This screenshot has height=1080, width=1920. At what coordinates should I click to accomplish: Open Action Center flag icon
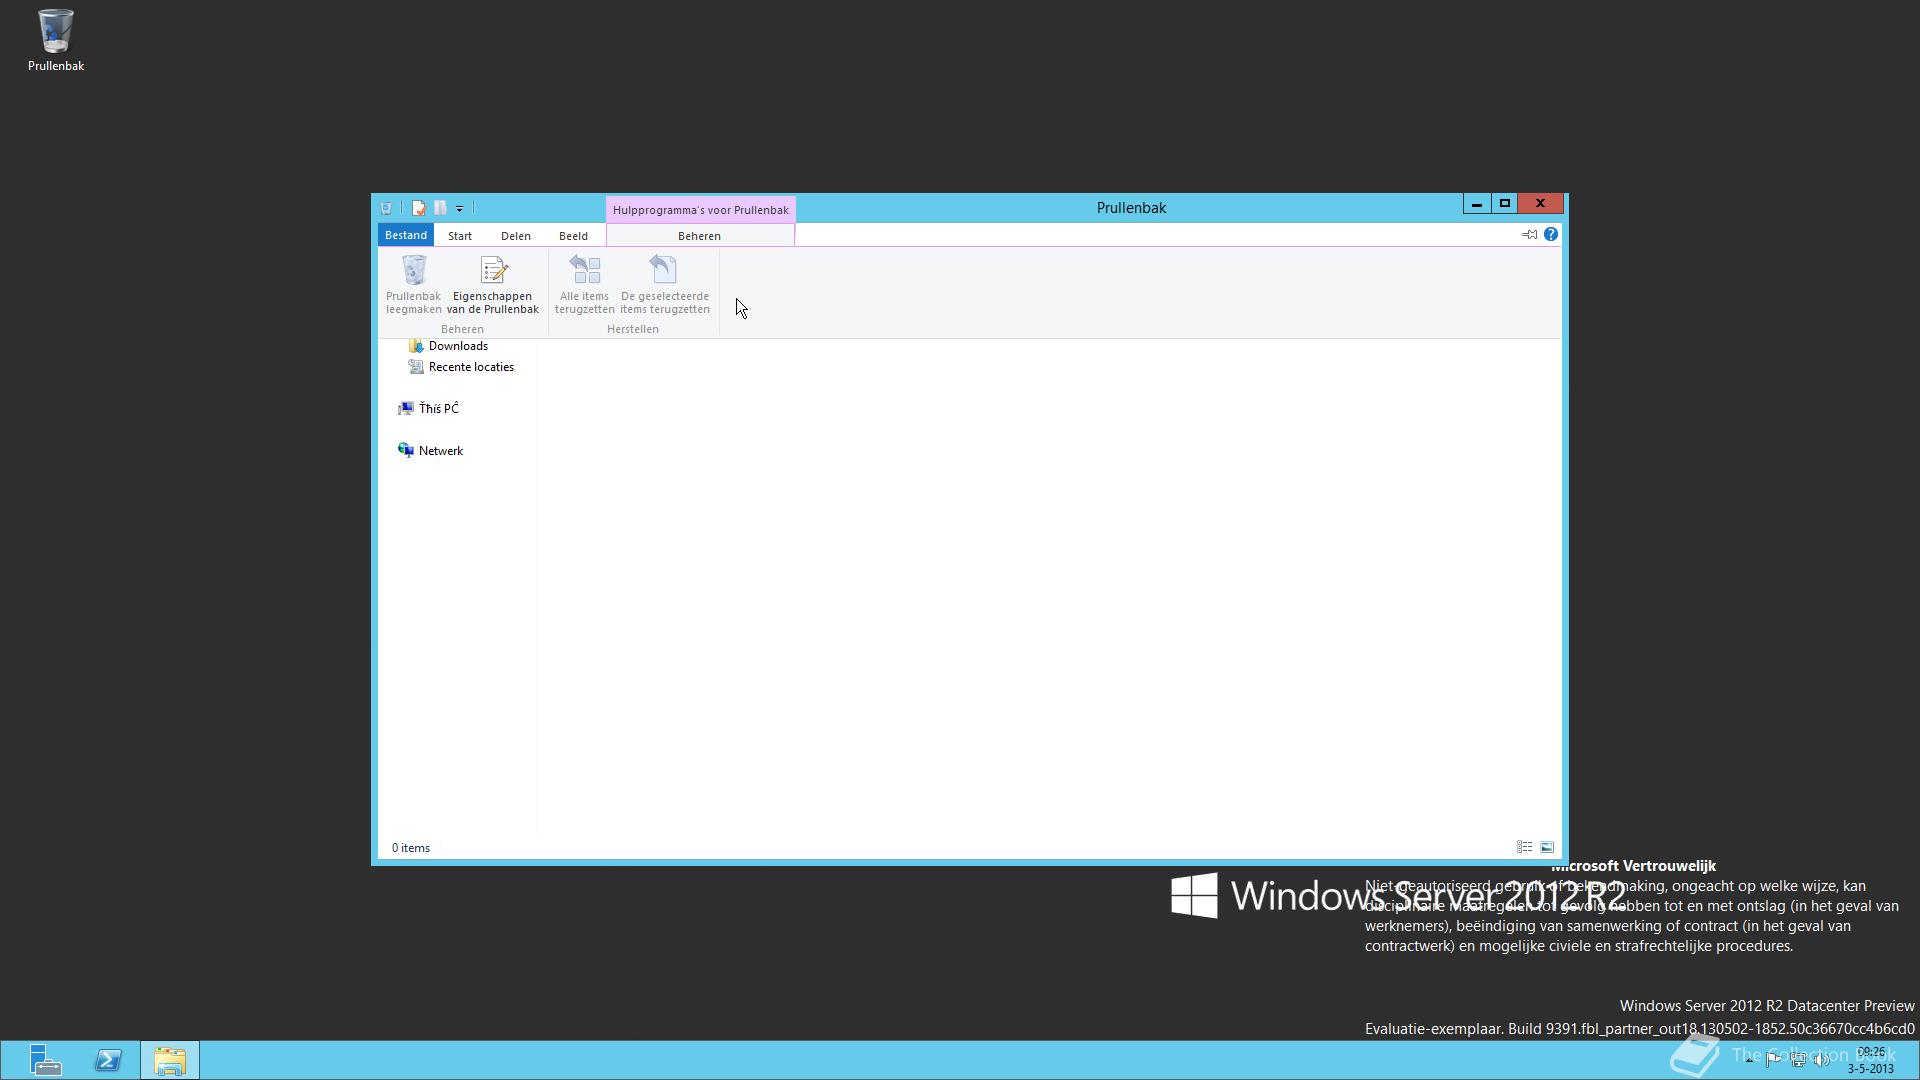(1773, 1060)
